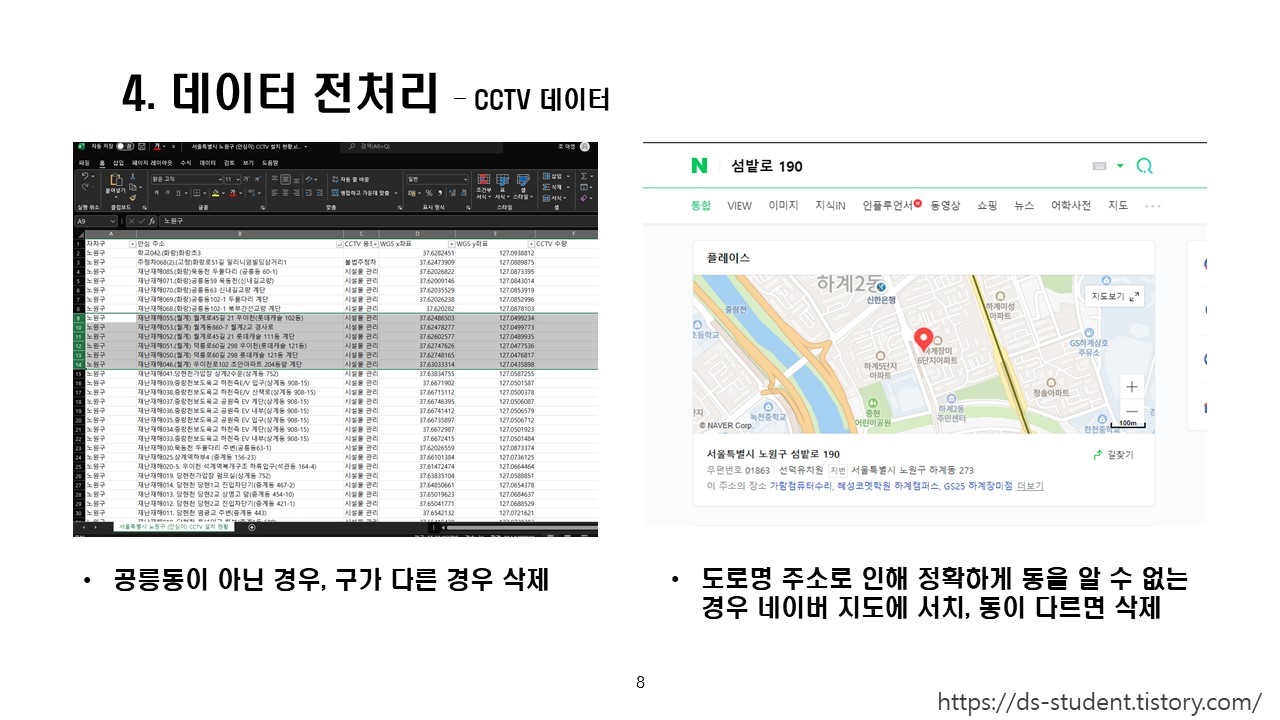Screen dimensions: 1280x720
Task: Open the Data (데이터) ribbon tab
Action: (208, 163)
